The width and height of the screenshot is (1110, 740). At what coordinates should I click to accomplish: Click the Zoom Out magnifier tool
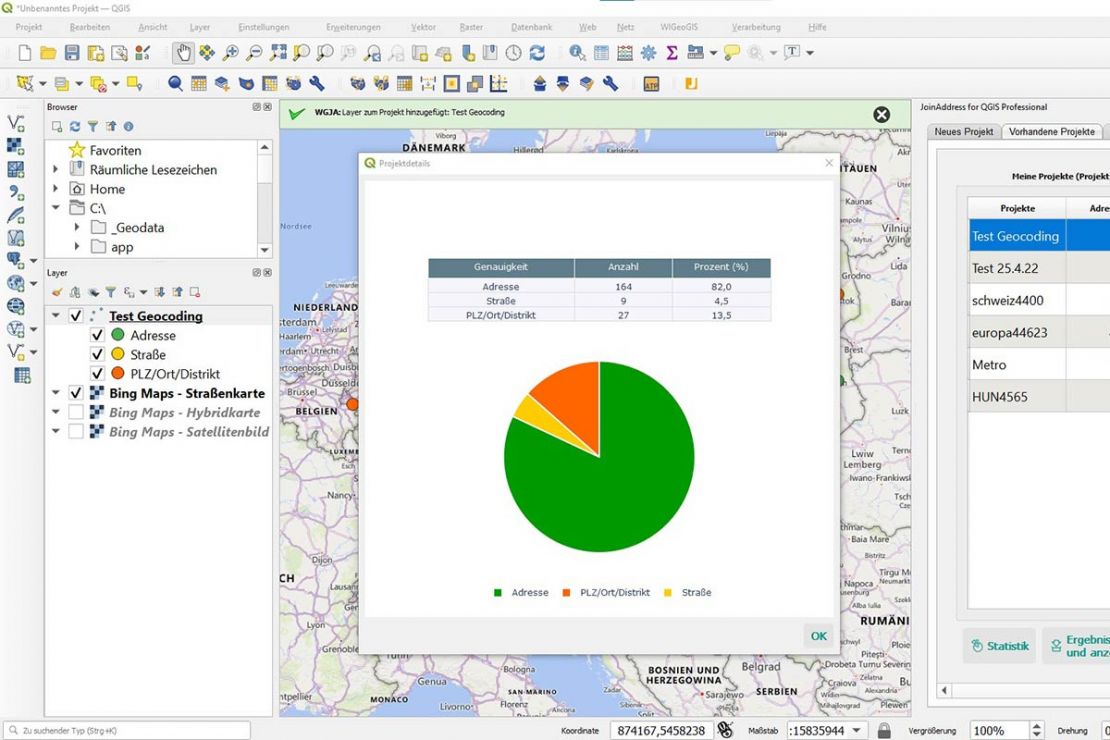pos(253,52)
